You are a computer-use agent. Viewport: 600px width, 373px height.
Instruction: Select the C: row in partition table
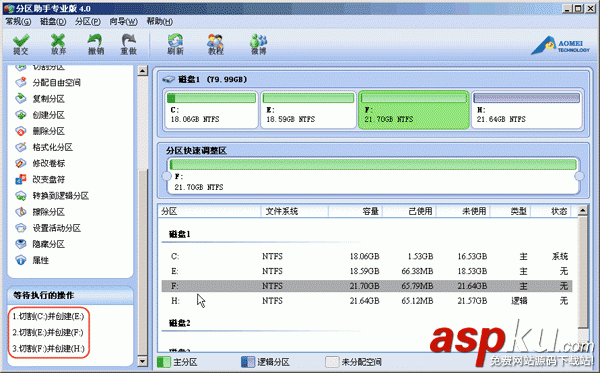coord(367,256)
